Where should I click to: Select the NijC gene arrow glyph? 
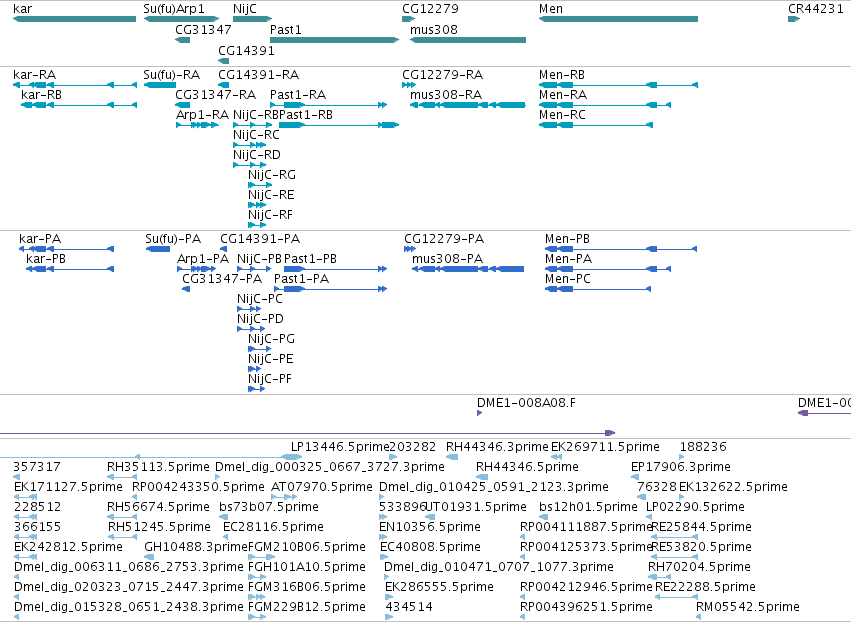(252, 19)
